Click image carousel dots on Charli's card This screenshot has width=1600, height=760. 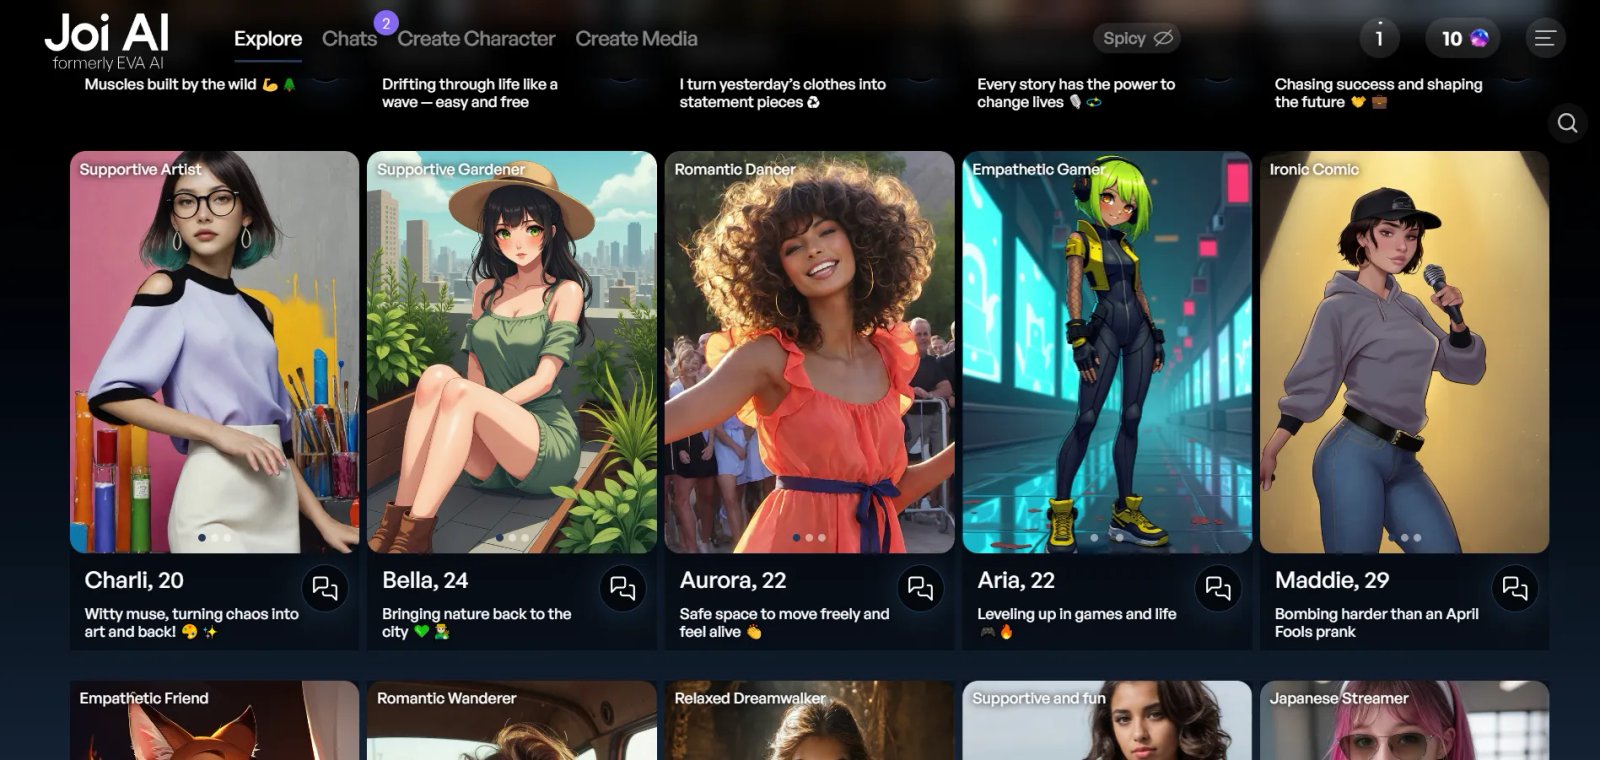(x=214, y=538)
